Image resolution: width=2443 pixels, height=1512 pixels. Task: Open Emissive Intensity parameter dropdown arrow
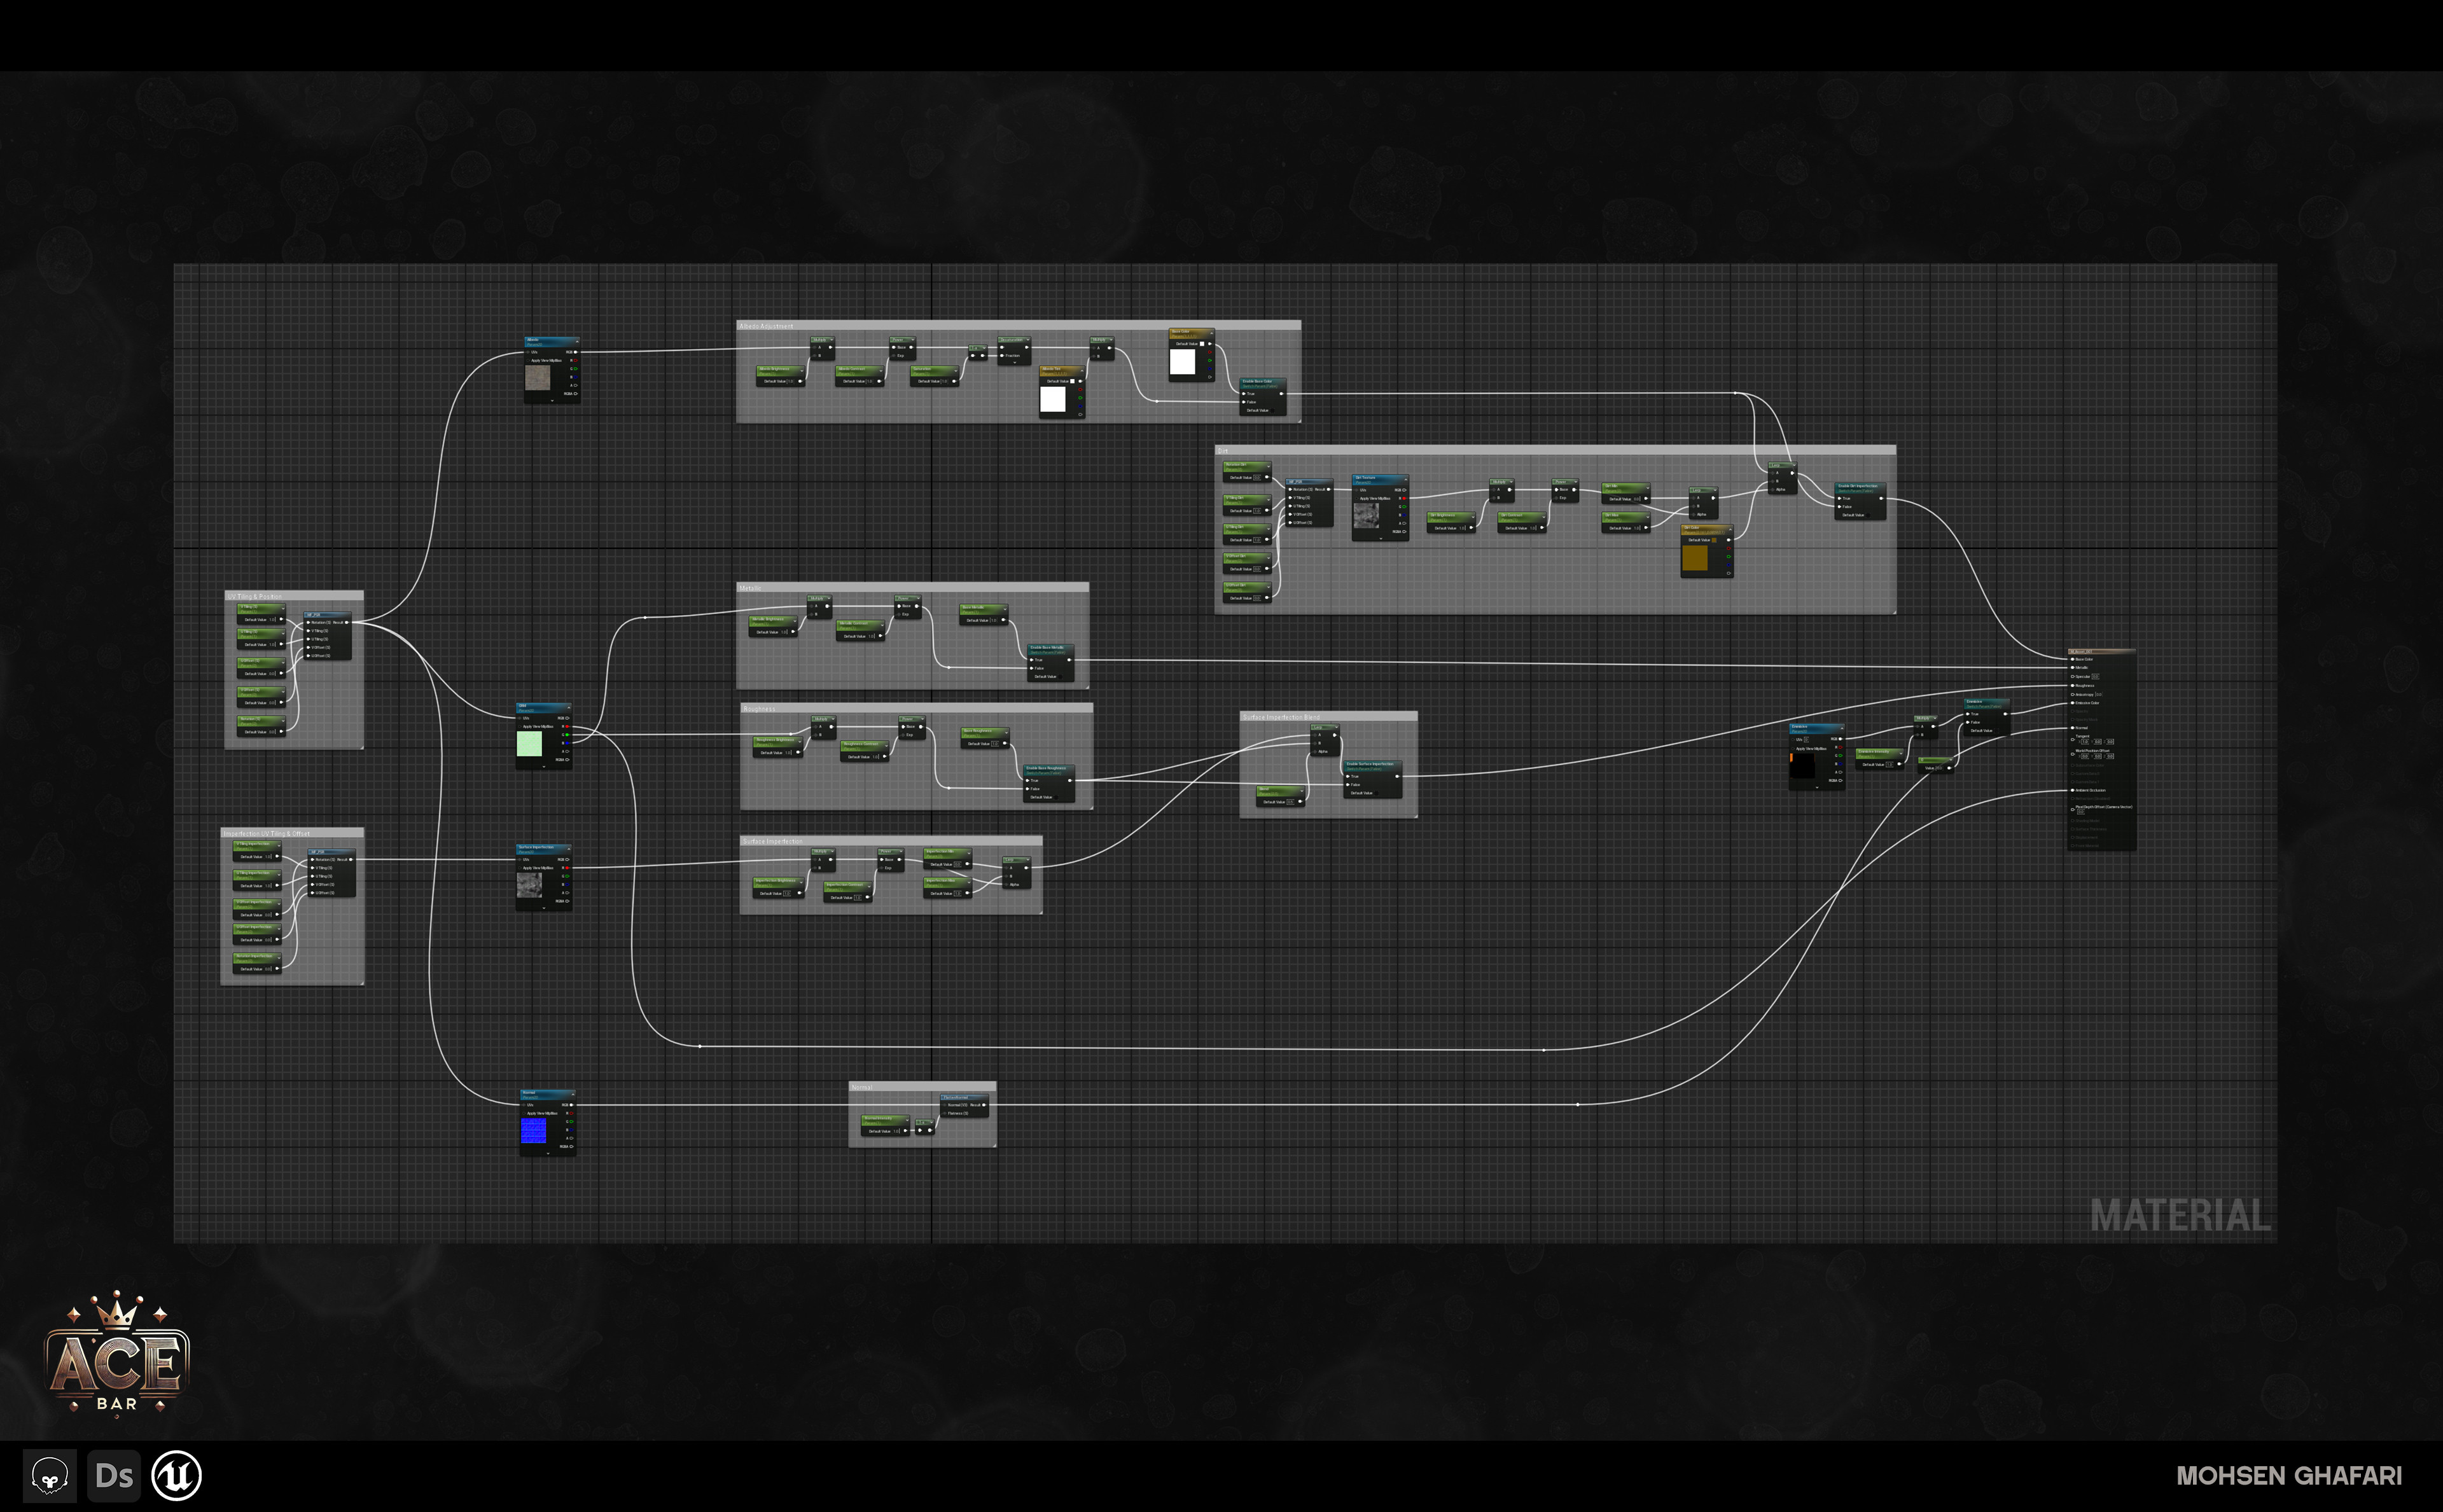click(x=1901, y=754)
